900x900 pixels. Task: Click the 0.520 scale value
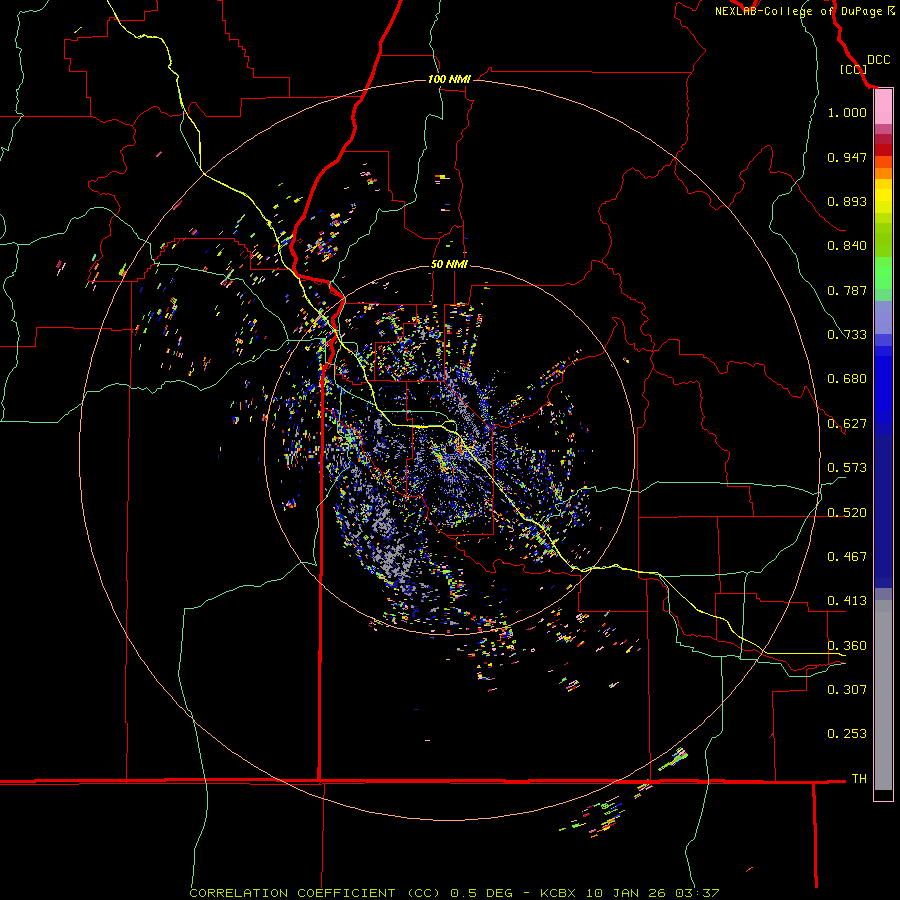pos(847,513)
